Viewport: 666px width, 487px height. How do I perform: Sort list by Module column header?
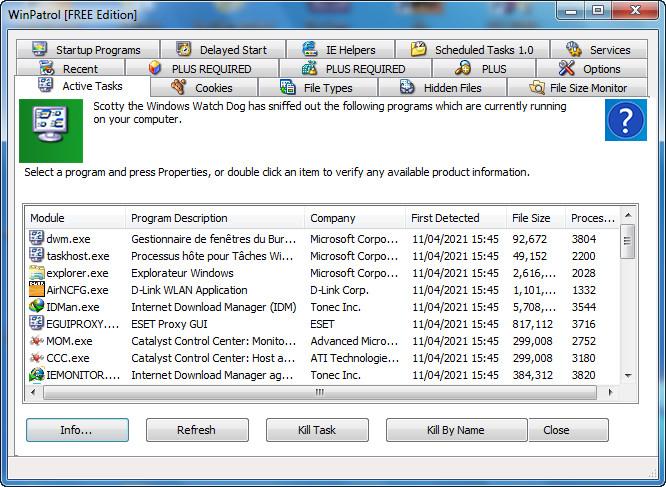coord(76,218)
